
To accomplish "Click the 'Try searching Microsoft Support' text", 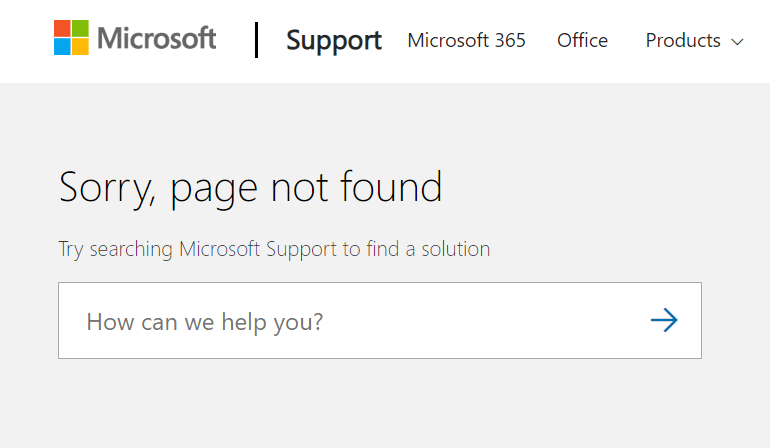I will 274,248.
